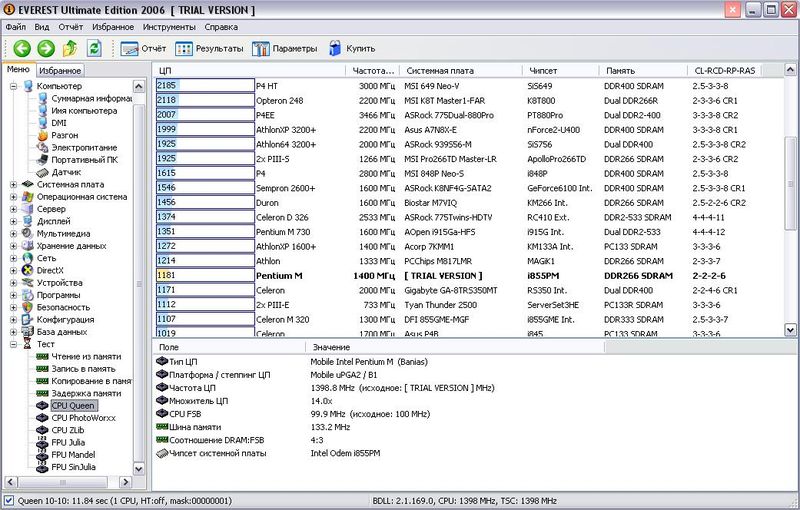This screenshot has width=800, height=510.
Task: Click tree horizontal scroll right arrow
Action: point(126,481)
